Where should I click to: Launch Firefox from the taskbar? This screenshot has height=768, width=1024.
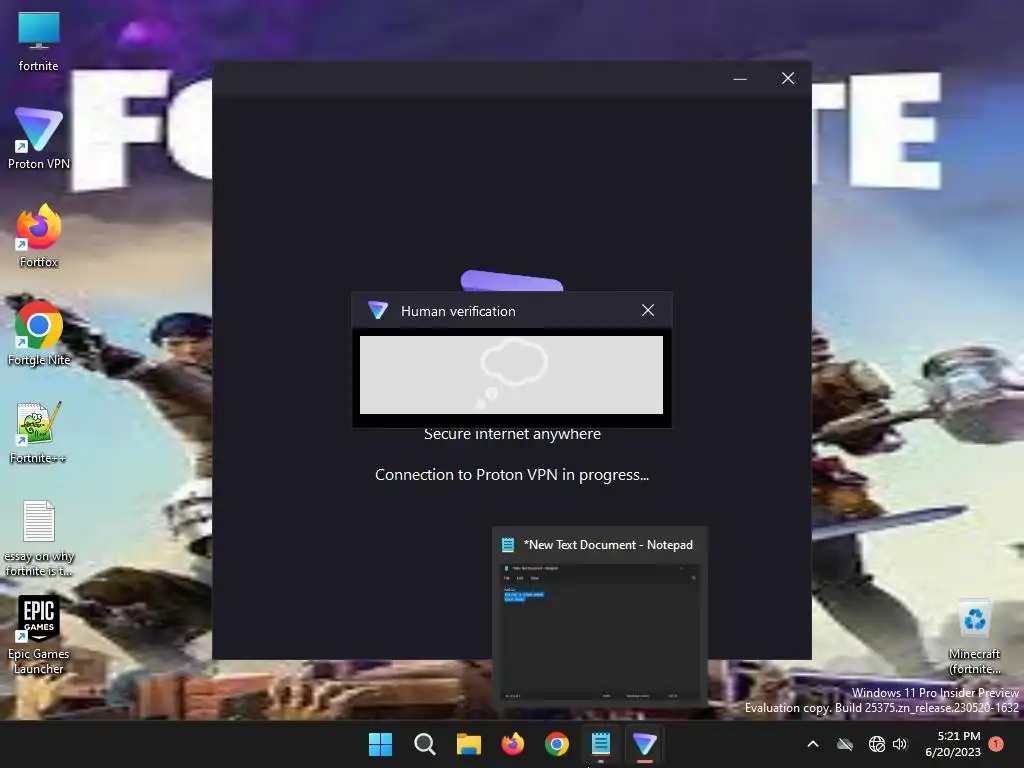(513, 744)
